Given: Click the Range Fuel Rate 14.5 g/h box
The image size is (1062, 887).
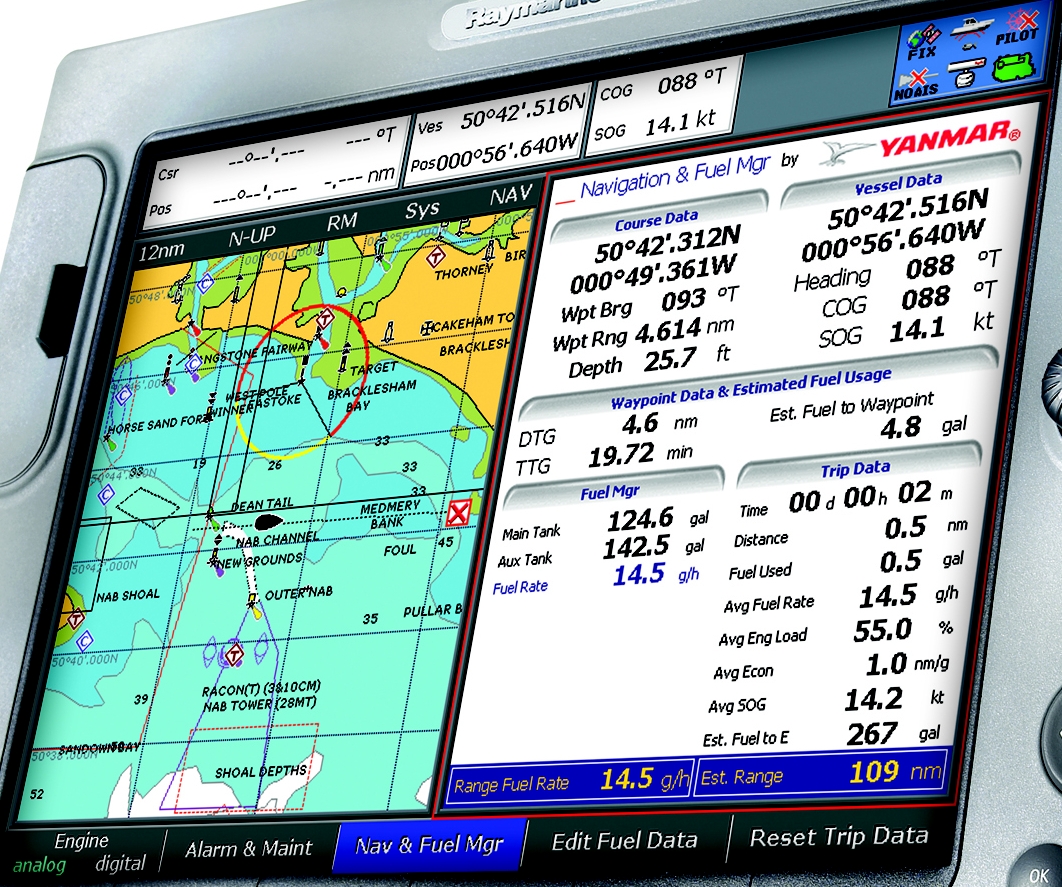Looking at the screenshot, I should coord(570,781).
